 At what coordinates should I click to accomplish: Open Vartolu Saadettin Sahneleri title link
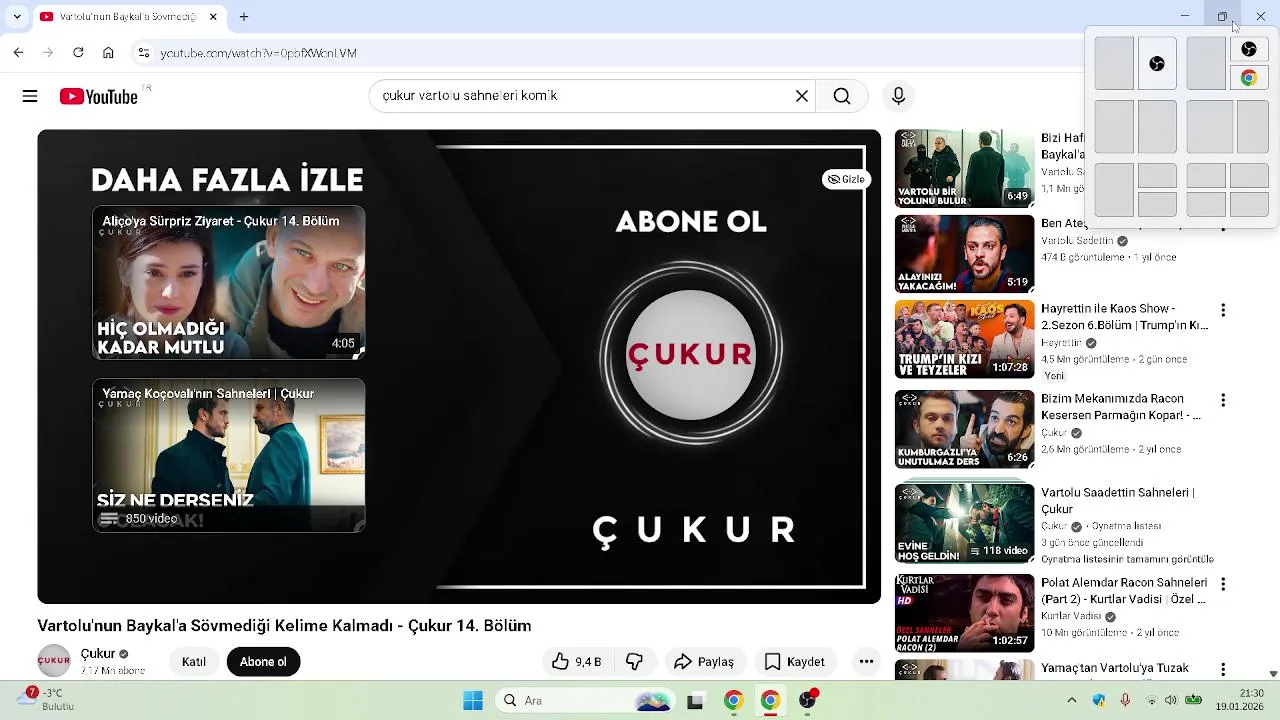pyautogui.click(x=1117, y=501)
